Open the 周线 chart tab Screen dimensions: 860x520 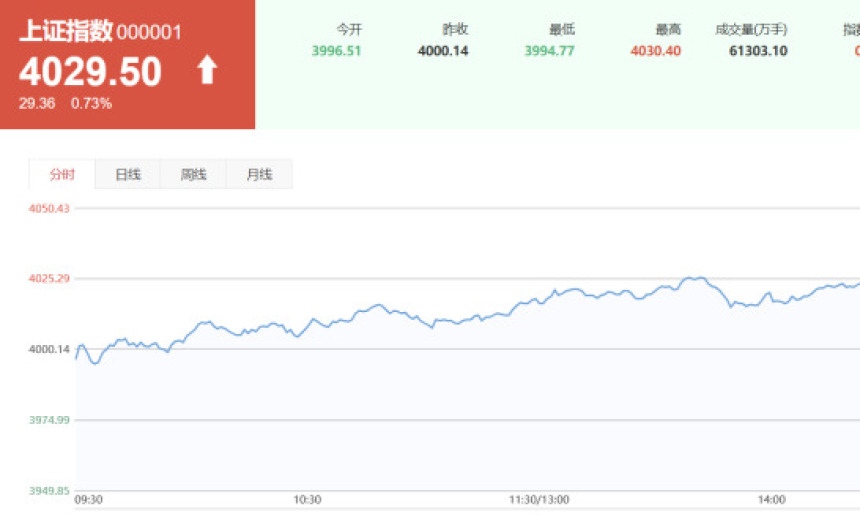[x=193, y=175]
